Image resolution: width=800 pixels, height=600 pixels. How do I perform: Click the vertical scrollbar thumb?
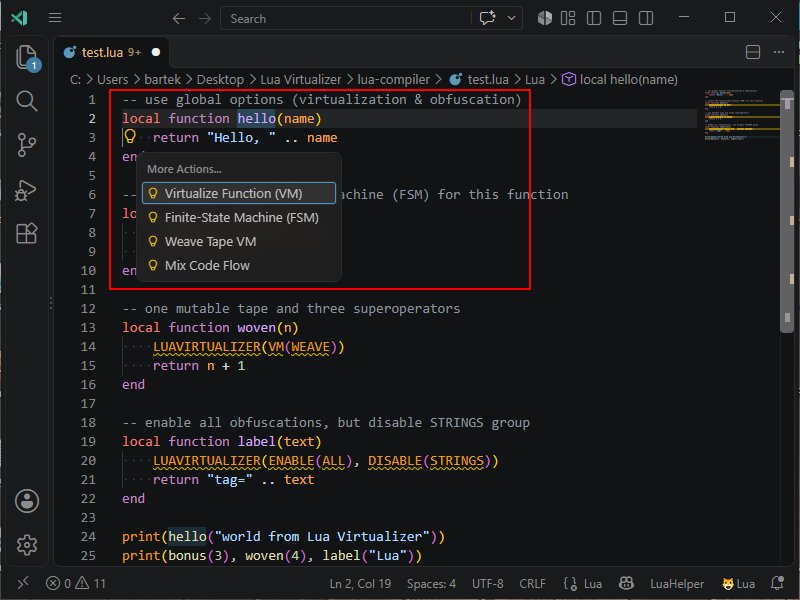[787, 211]
